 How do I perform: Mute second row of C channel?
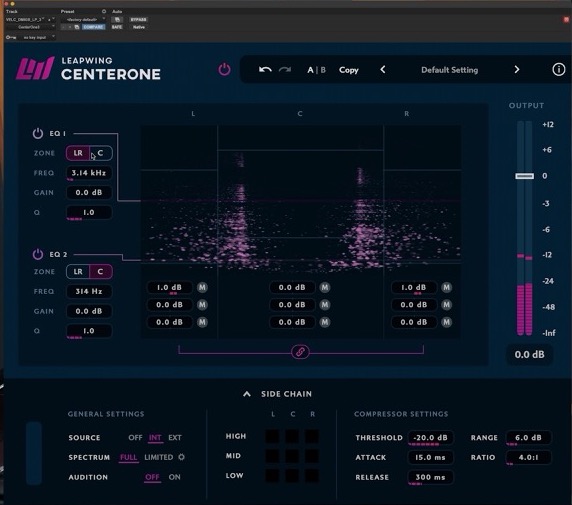(x=325, y=305)
